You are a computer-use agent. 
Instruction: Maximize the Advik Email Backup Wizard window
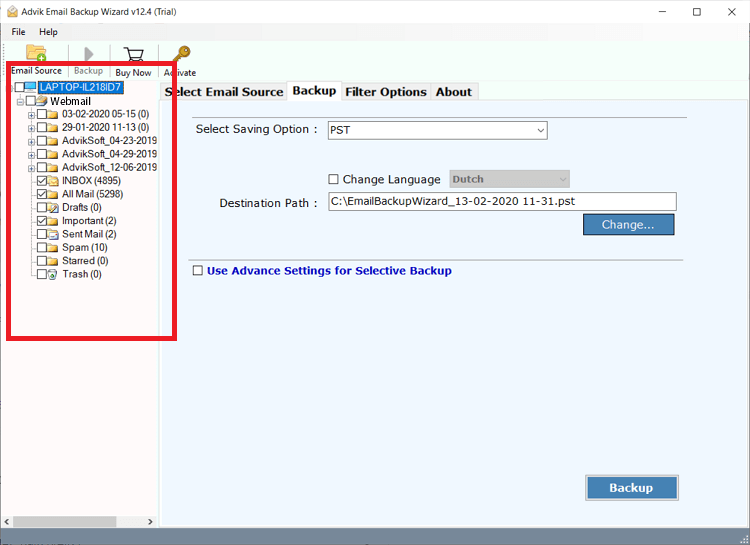click(697, 12)
